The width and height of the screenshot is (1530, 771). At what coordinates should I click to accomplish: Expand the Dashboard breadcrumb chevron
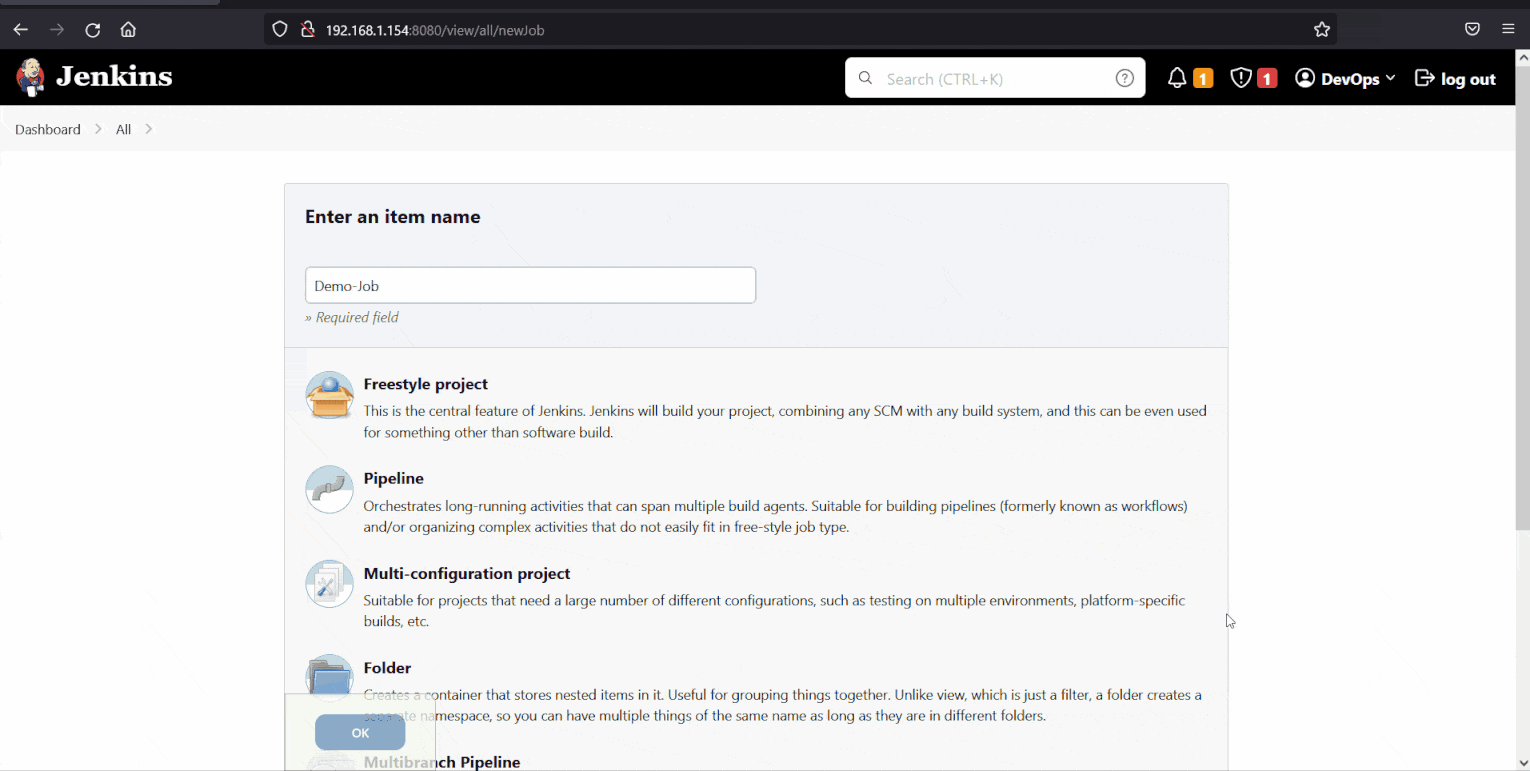98,129
